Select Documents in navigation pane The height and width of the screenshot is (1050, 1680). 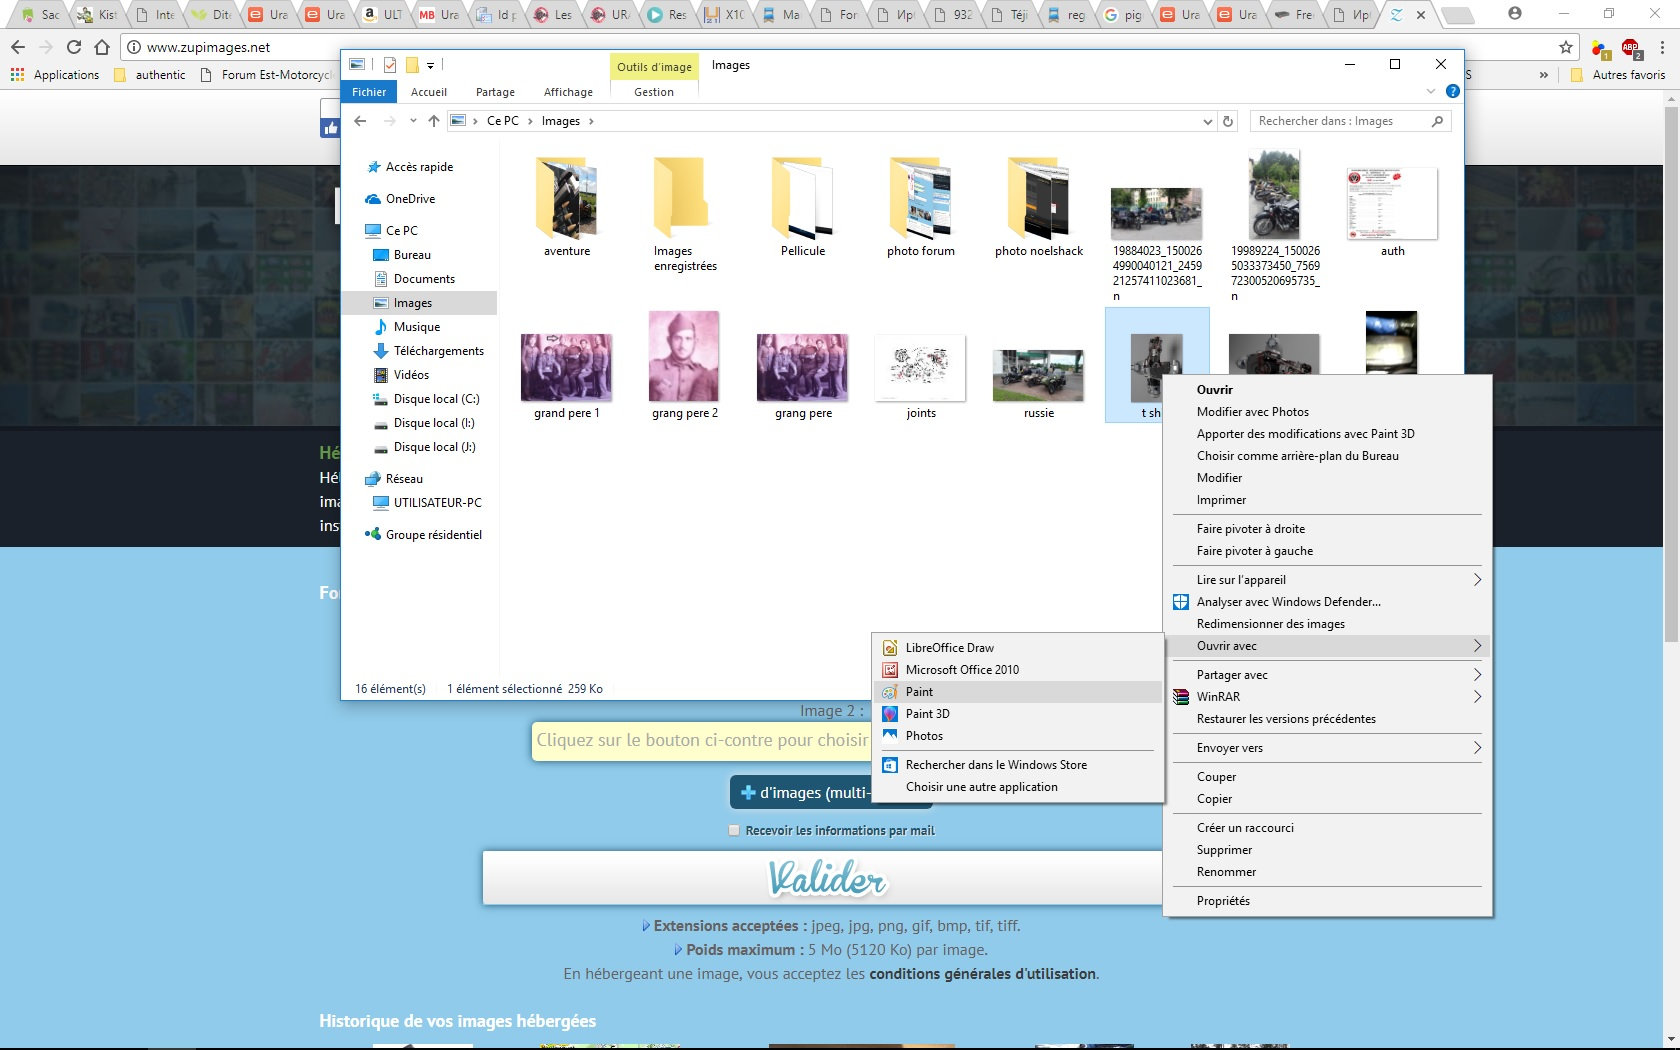click(x=424, y=279)
